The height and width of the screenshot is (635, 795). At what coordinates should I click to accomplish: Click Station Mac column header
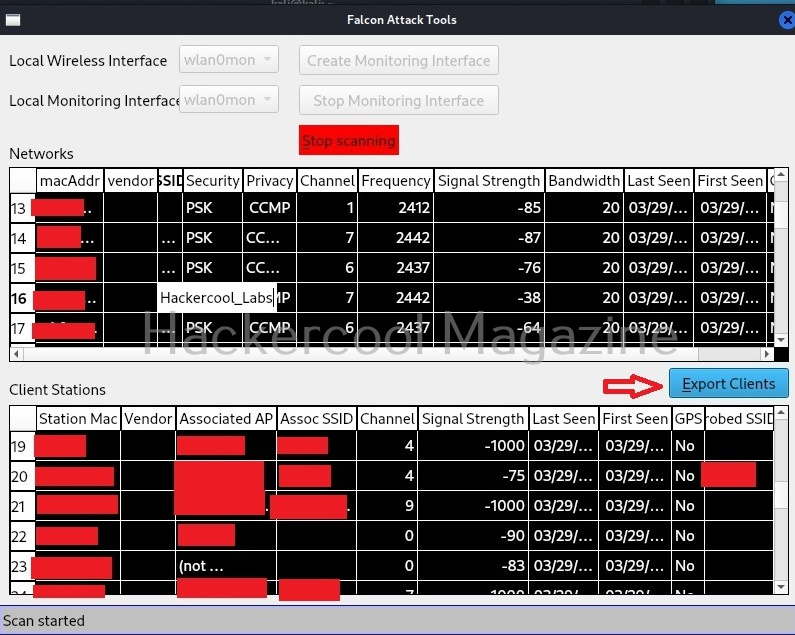[78, 418]
